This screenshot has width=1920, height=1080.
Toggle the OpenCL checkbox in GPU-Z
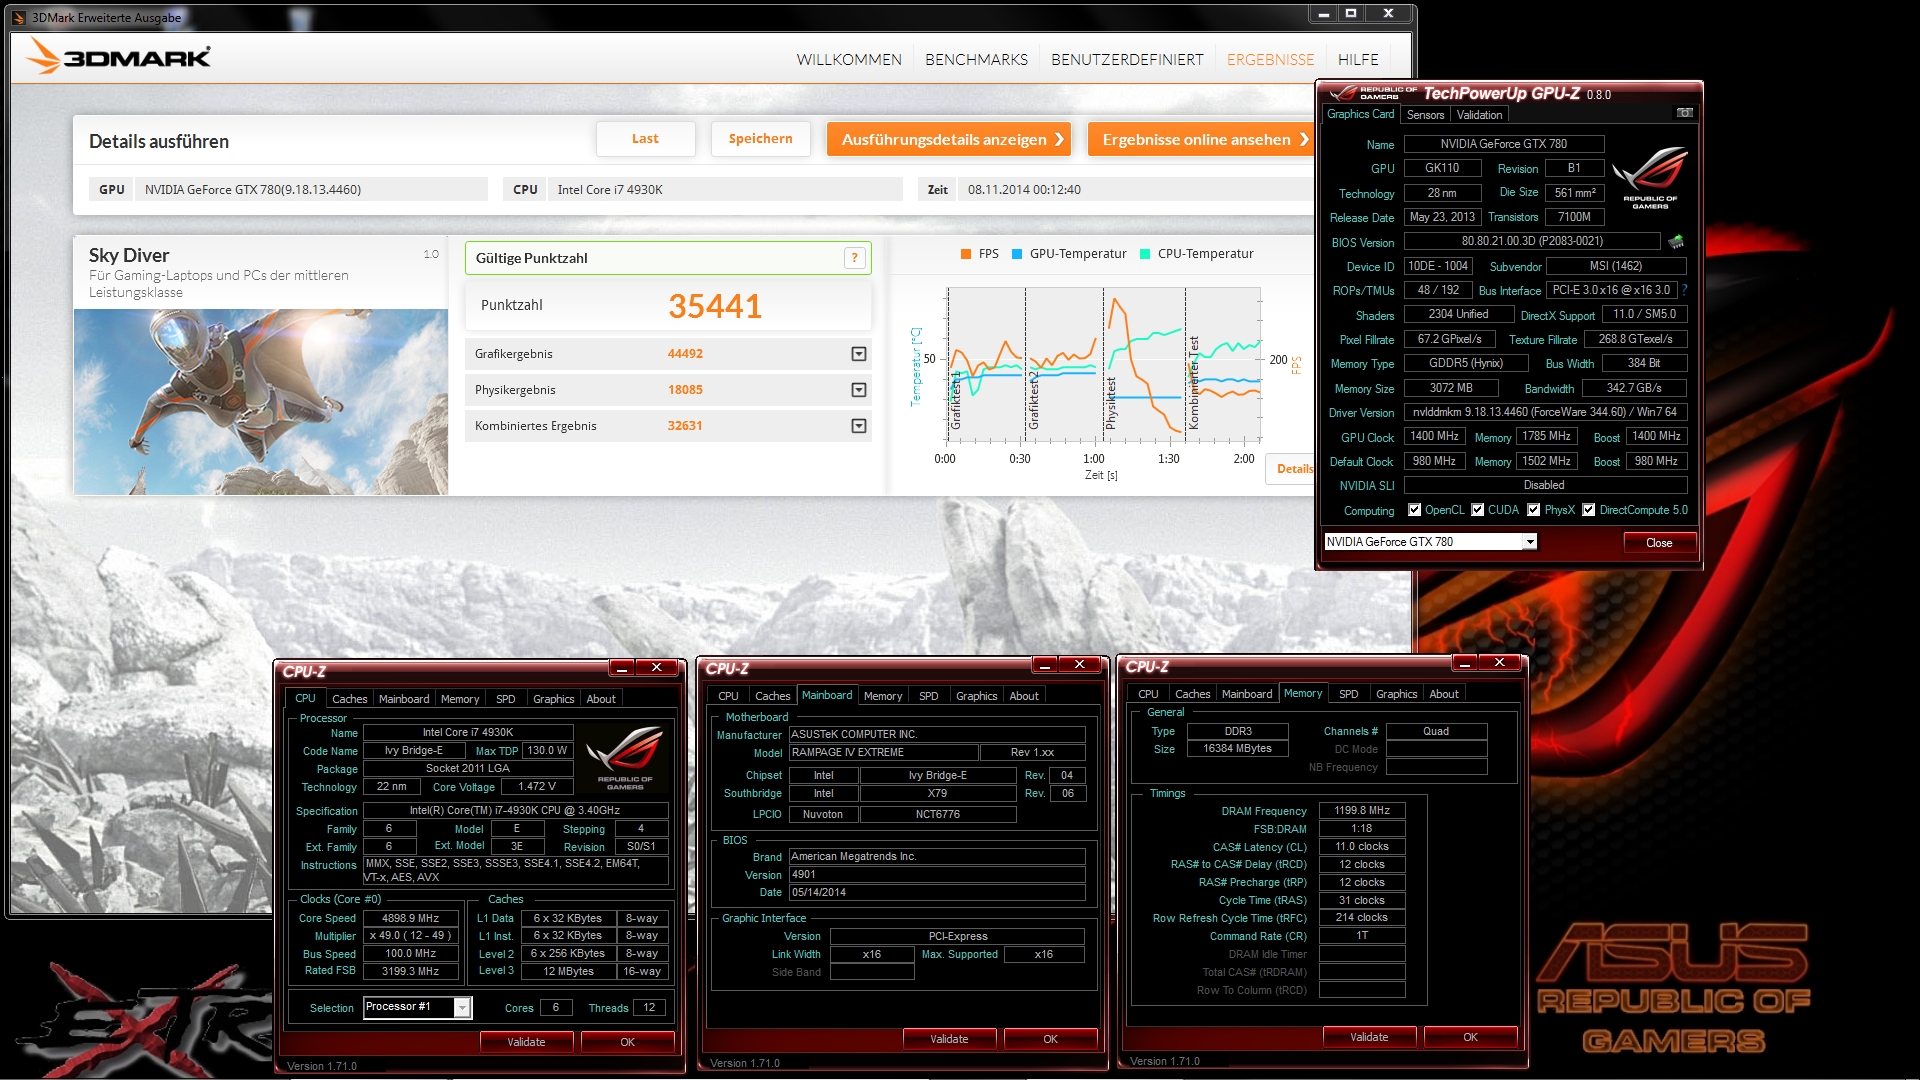coord(1414,510)
